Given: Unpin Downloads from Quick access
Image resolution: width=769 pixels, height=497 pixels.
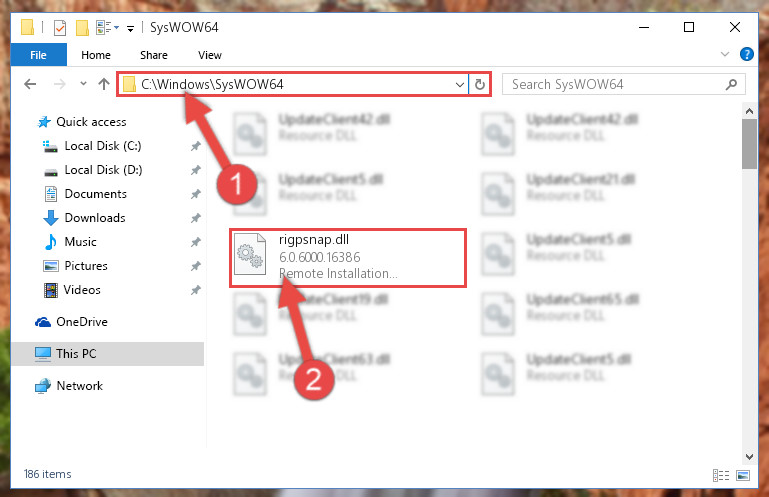Looking at the screenshot, I should [196, 218].
